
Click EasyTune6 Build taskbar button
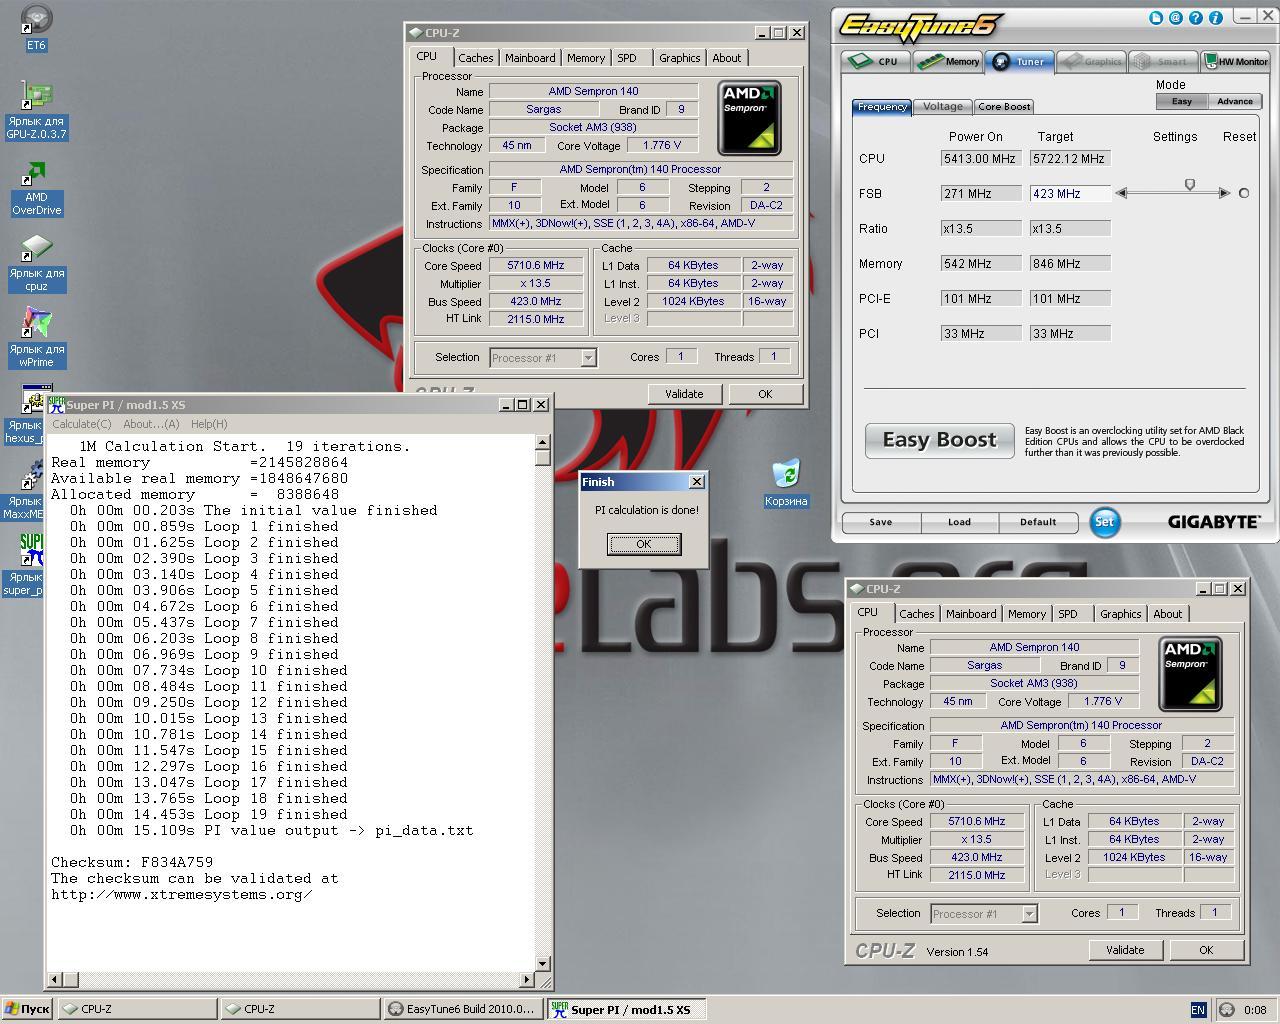click(x=464, y=1009)
